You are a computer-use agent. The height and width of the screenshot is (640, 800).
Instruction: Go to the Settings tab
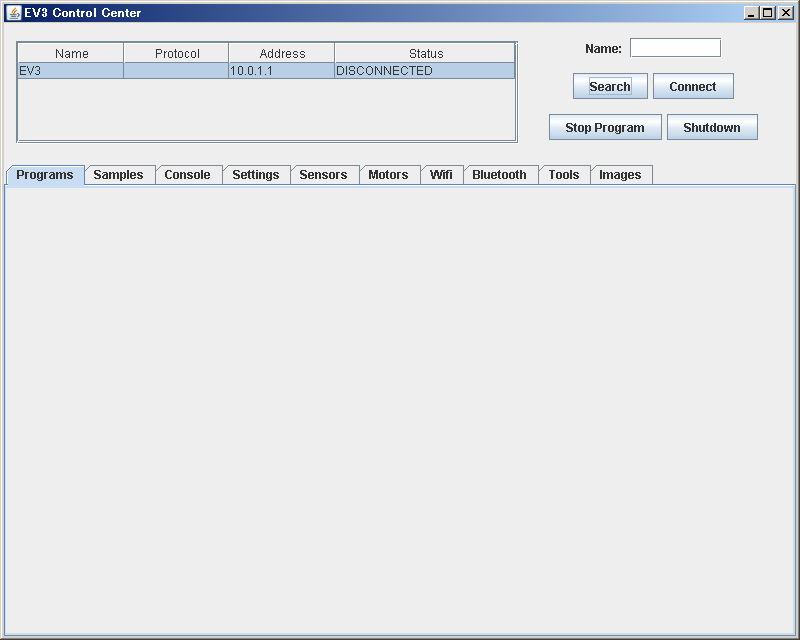point(256,175)
